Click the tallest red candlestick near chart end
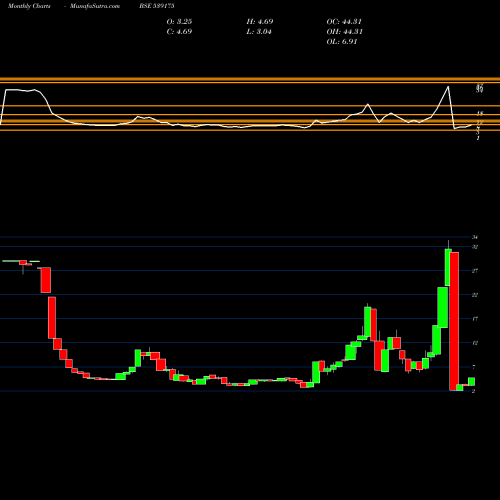This screenshot has width=500, height=500. 454,321
